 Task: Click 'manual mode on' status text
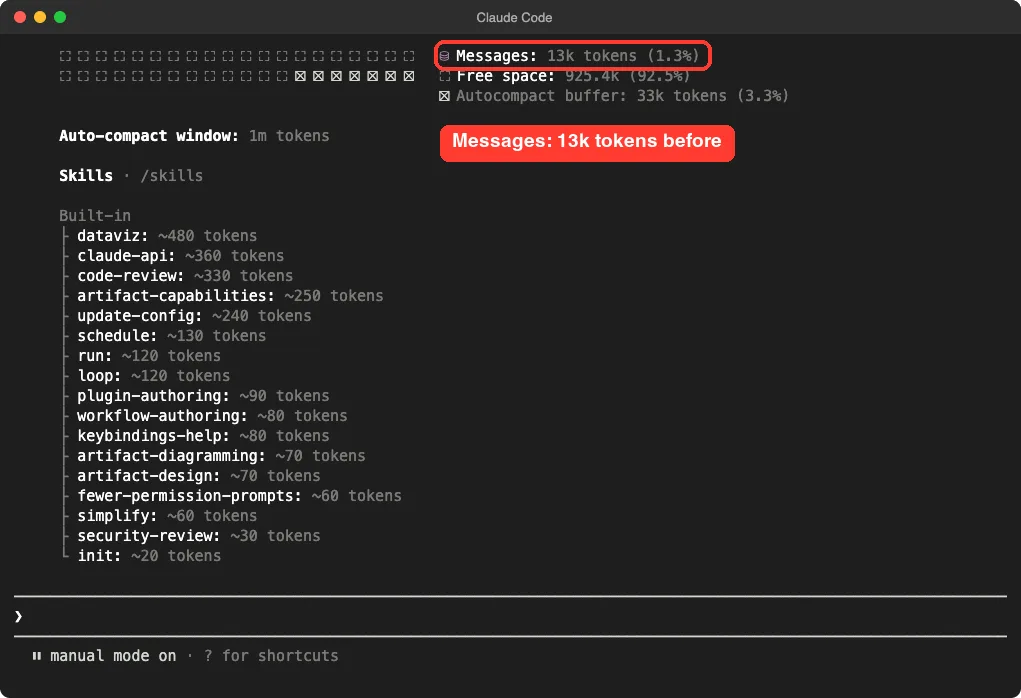(x=113, y=656)
